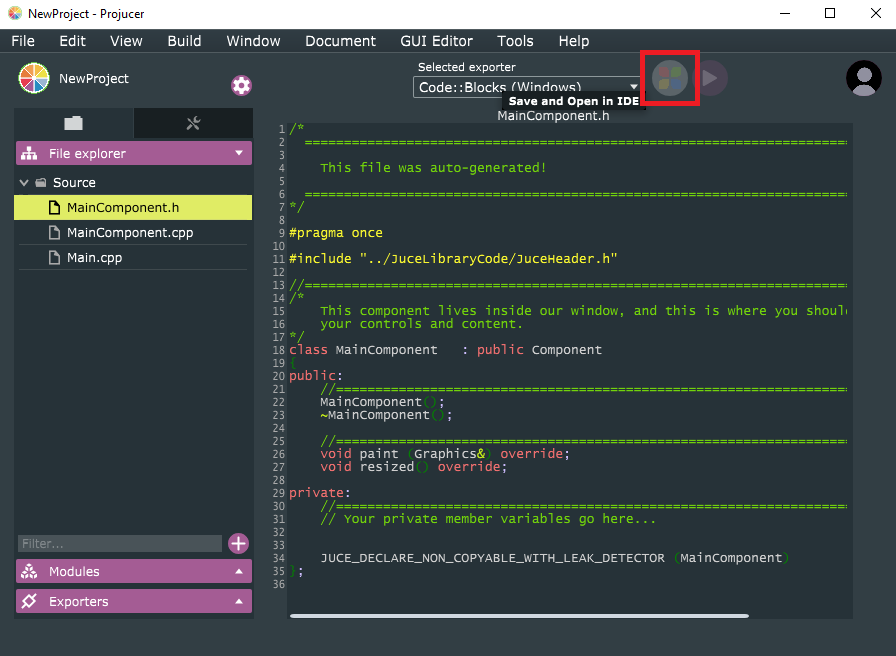Click the JUCE_DECLARE_NON_COPYABLE_WITH_LEAK_DETECTOR line
The height and width of the screenshot is (656, 896).
(554, 558)
